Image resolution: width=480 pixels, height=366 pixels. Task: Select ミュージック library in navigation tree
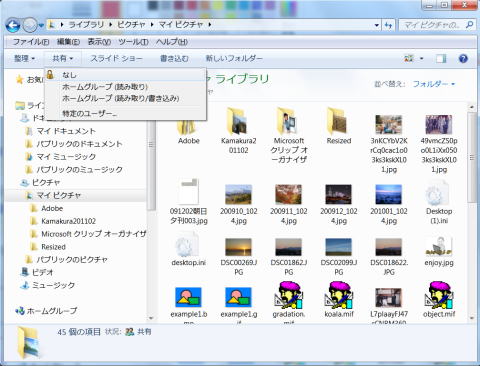coord(53,285)
